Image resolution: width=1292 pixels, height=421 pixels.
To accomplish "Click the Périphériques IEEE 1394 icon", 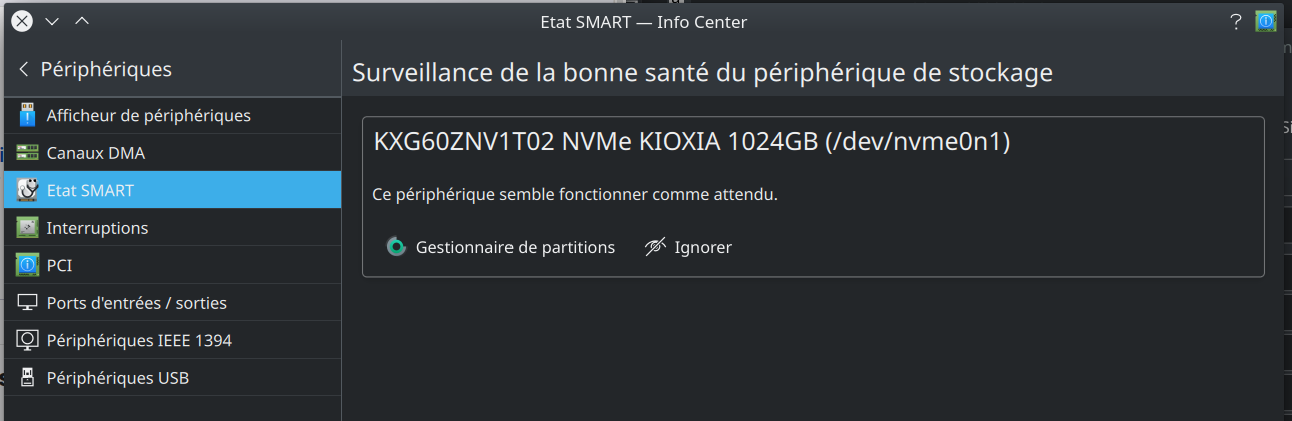I will [27, 340].
